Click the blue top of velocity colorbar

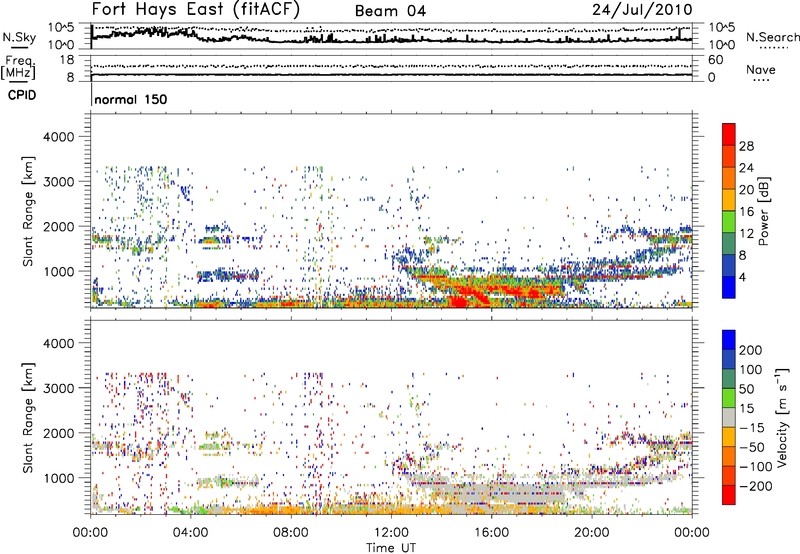(x=729, y=340)
